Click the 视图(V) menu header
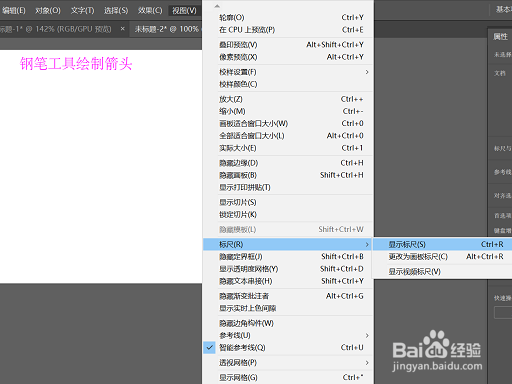This screenshot has height=384, width=512. tap(184, 10)
